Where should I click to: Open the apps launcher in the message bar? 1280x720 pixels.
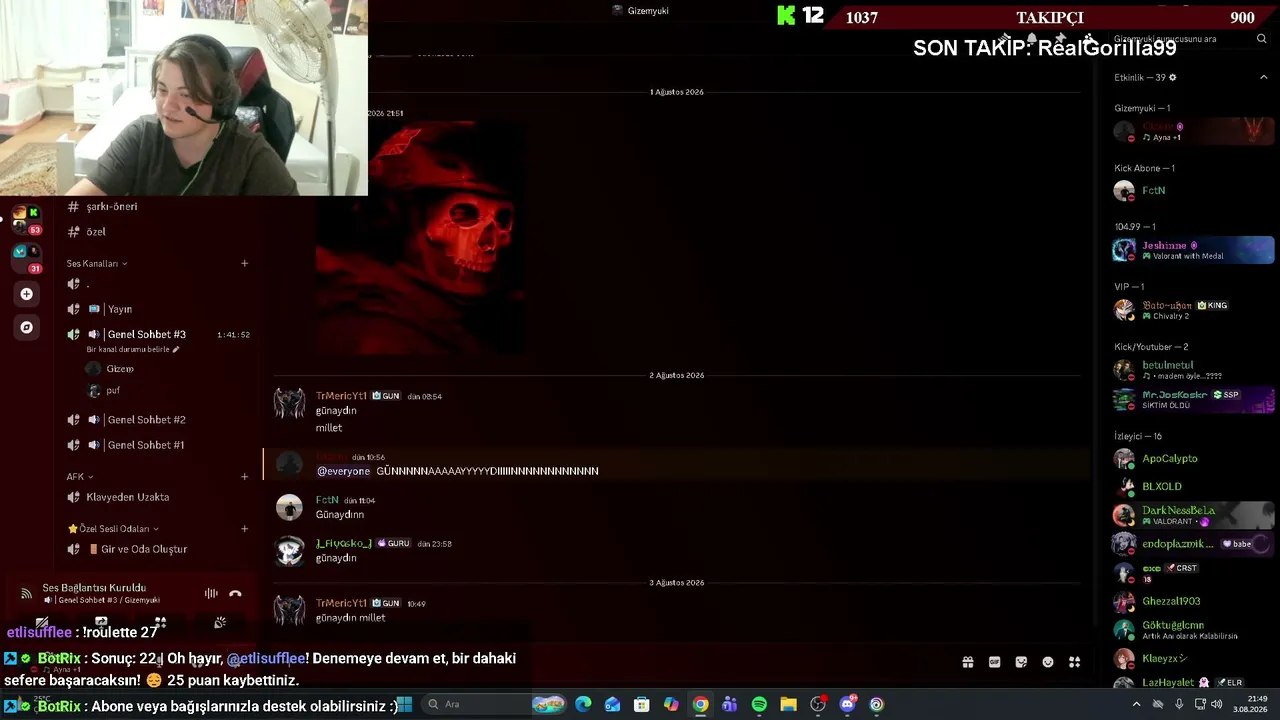click(1075, 662)
